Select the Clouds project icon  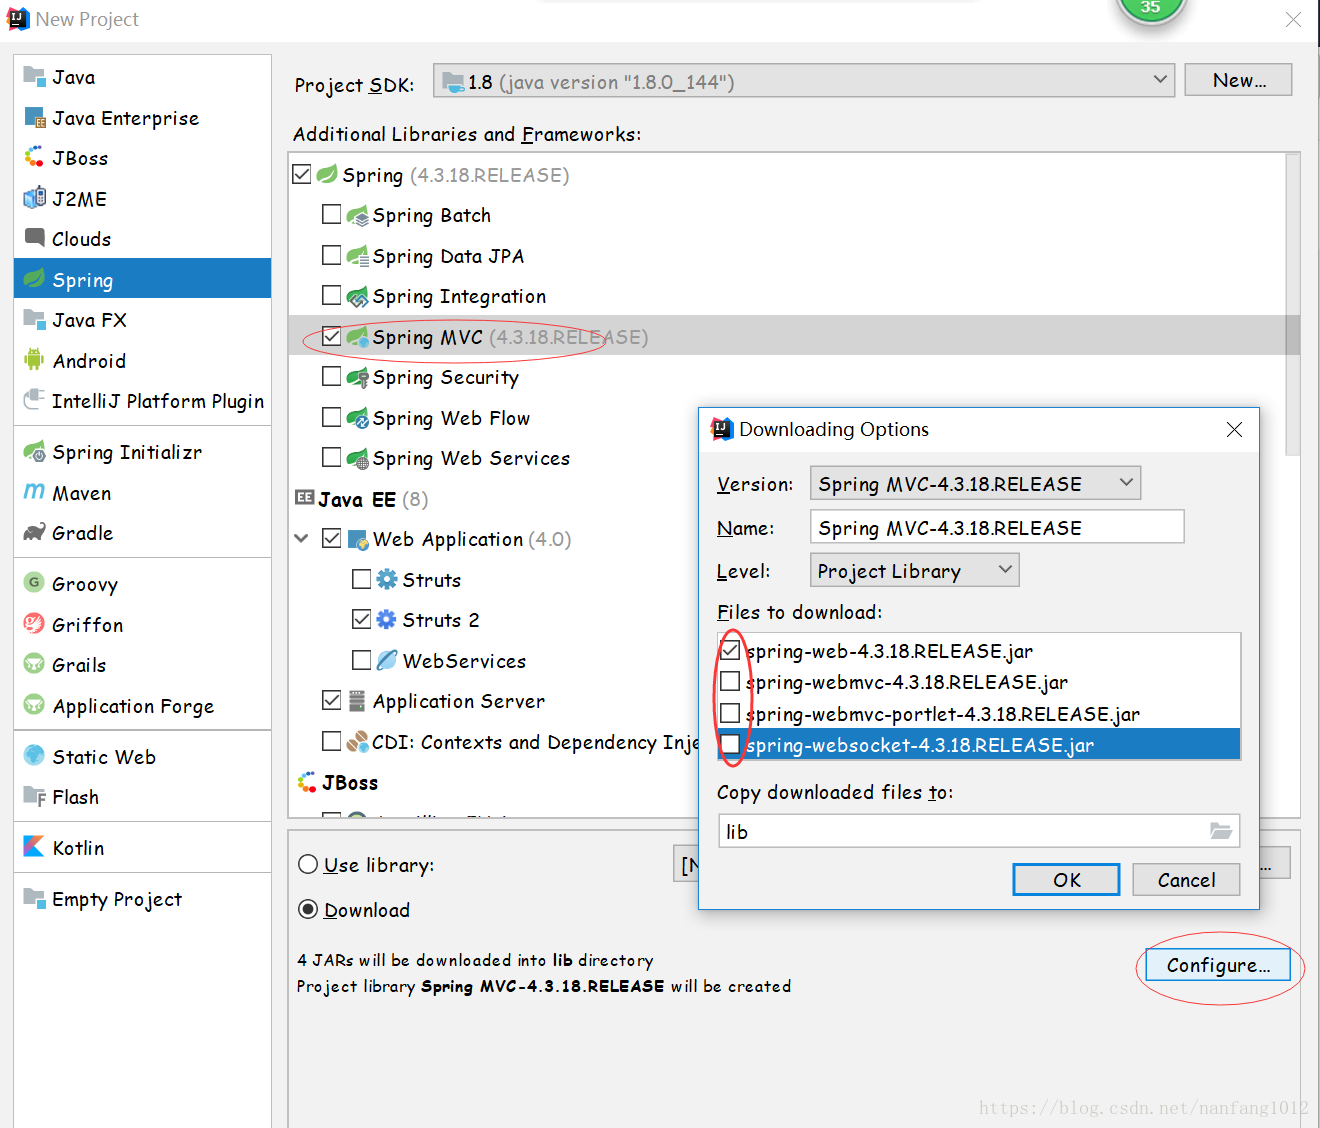[x=34, y=238]
